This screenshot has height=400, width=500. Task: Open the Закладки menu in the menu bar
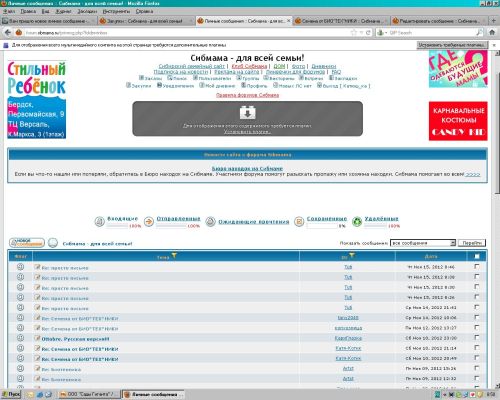pyautogui.click(x=87, y=11)
